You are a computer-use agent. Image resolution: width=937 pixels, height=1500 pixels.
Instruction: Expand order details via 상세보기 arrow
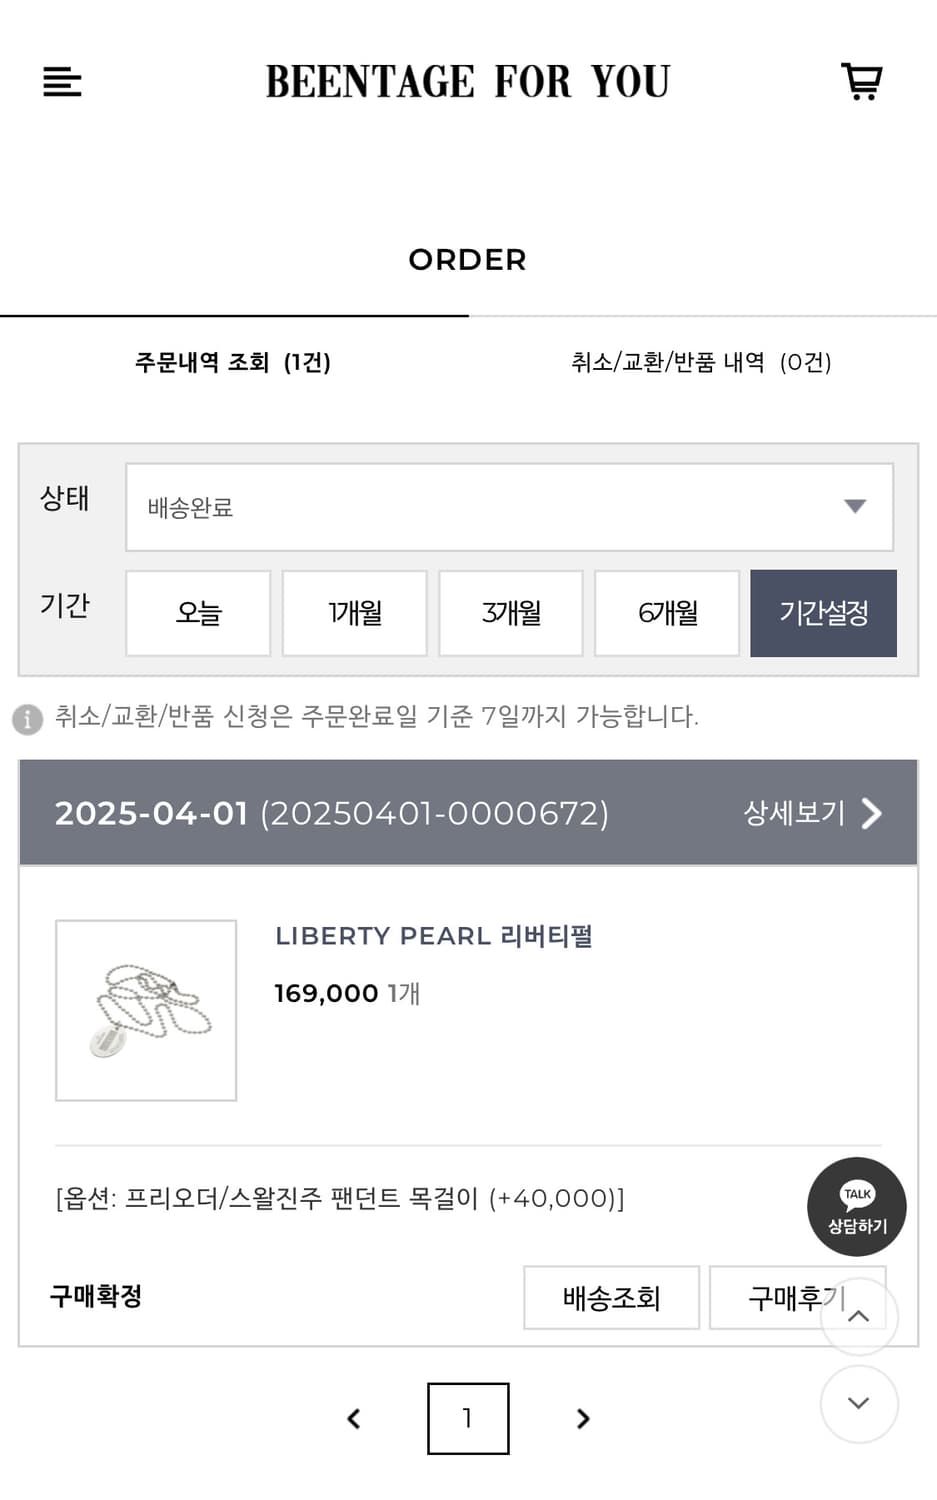click(x=814, y=814)
